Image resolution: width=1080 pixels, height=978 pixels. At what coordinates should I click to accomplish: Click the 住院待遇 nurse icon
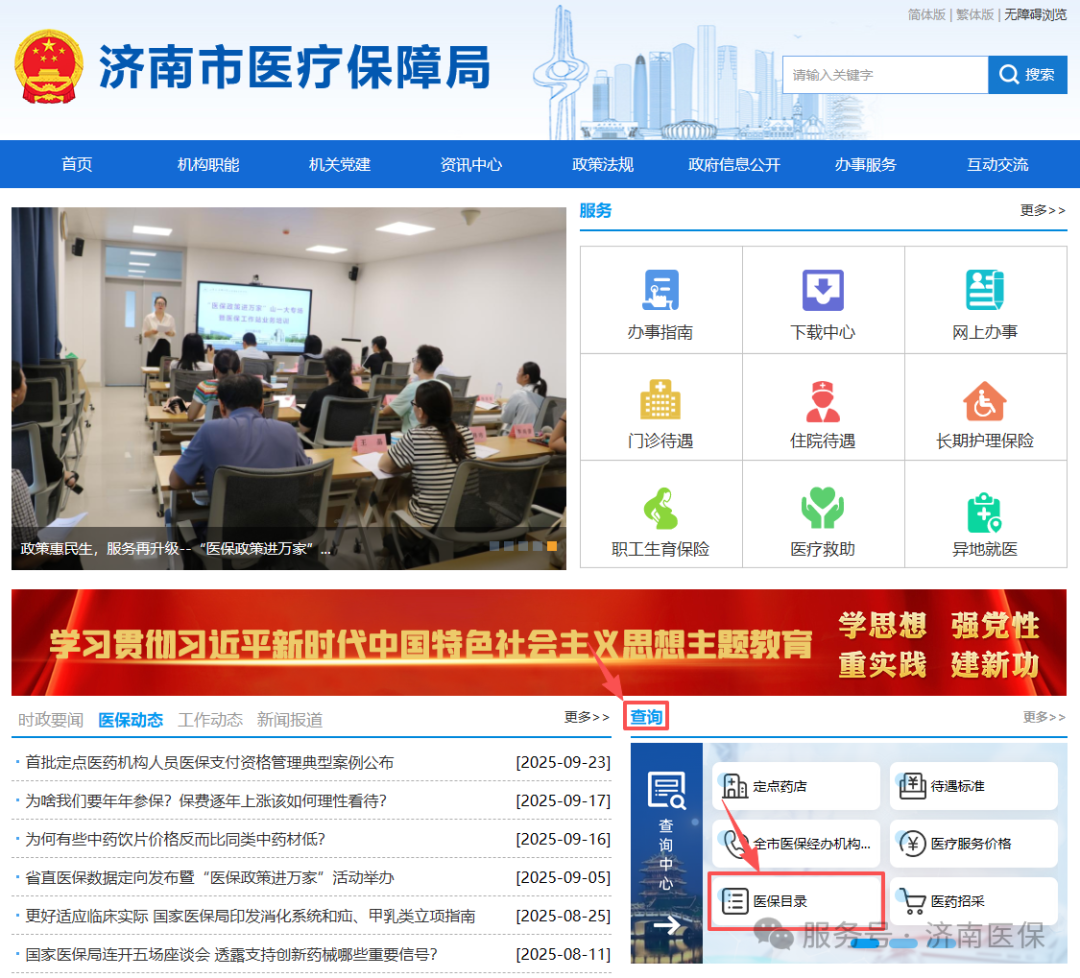tap(823, 400)
